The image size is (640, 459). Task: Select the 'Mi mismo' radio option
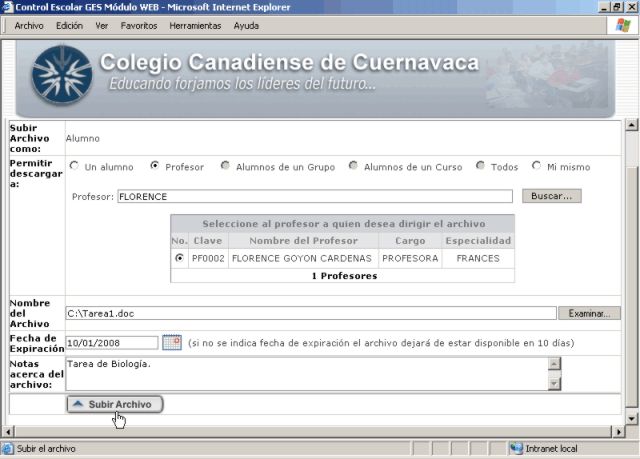point(537,166)
